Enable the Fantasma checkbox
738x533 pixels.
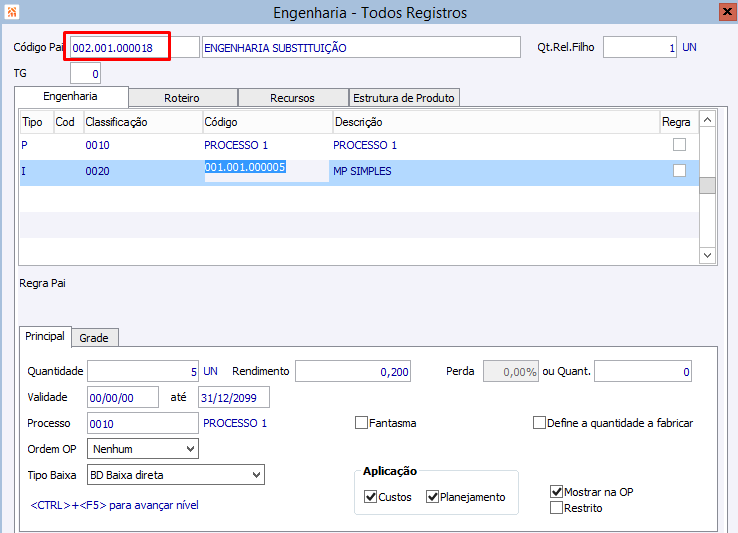pyautogui.click(x=362, y=423)
